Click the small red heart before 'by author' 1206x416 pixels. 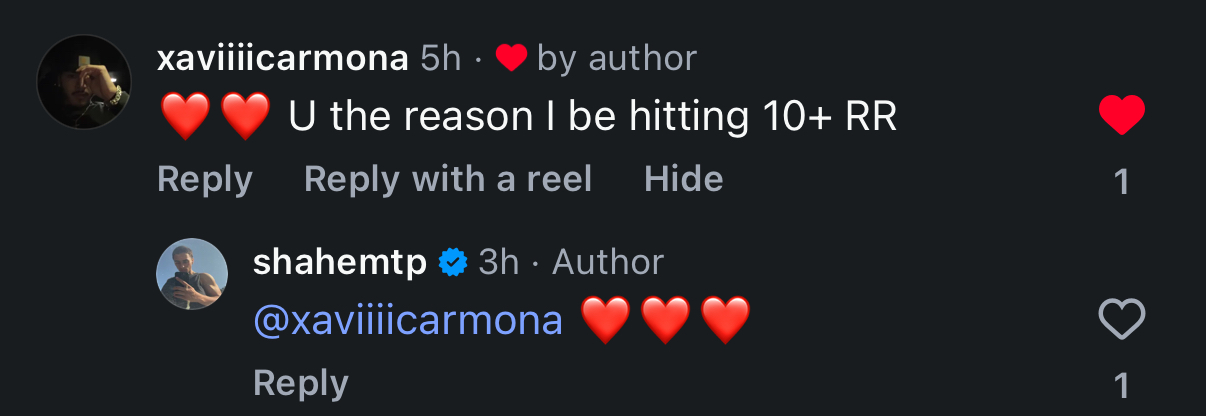511,59
